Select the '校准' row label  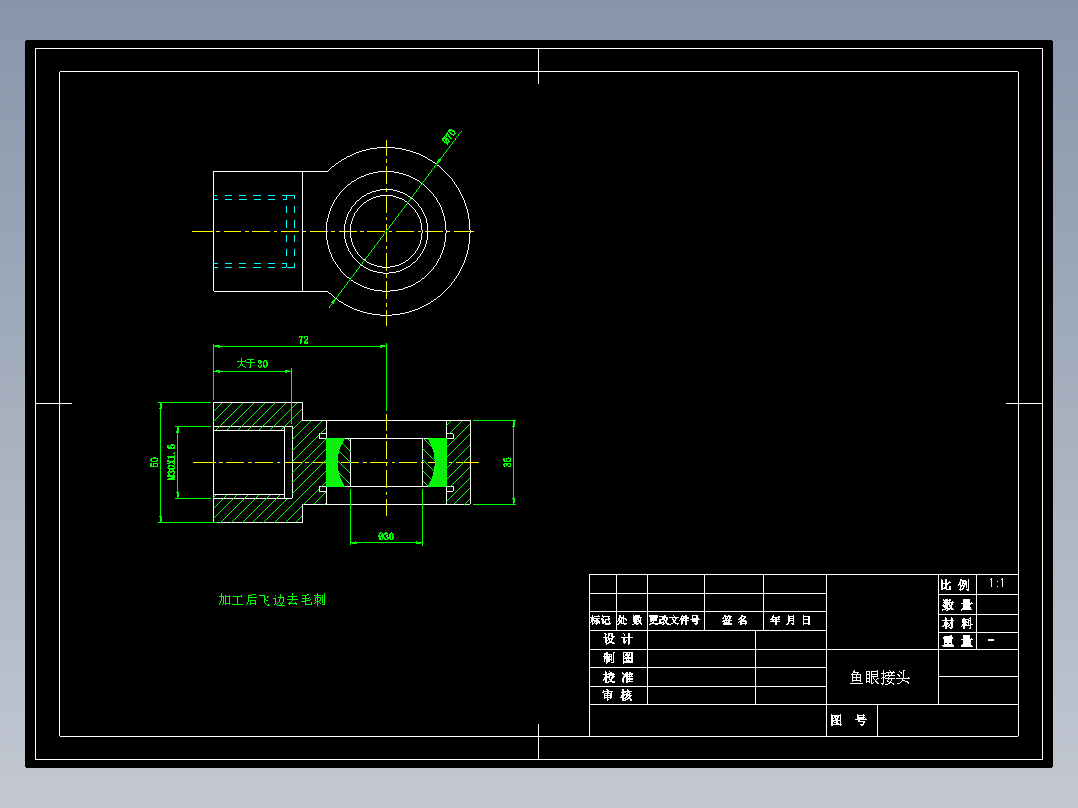pos(617,677)
